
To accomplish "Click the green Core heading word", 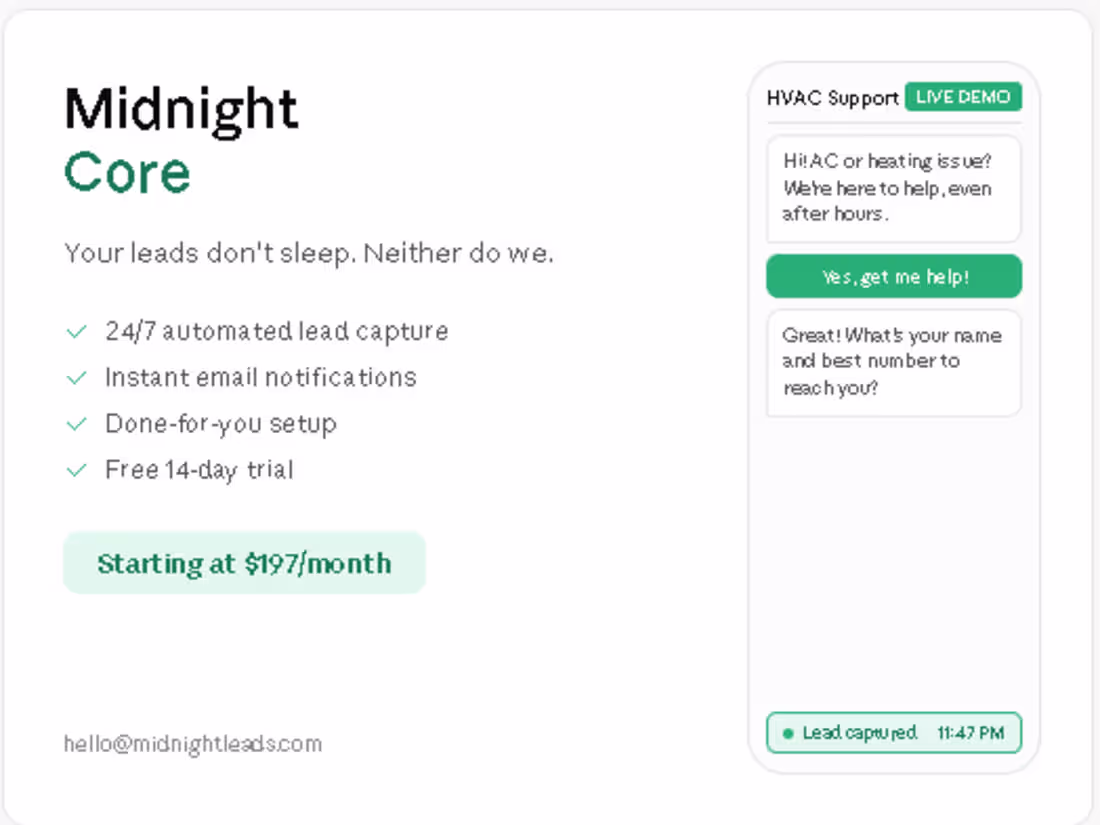I will [127, 172].
